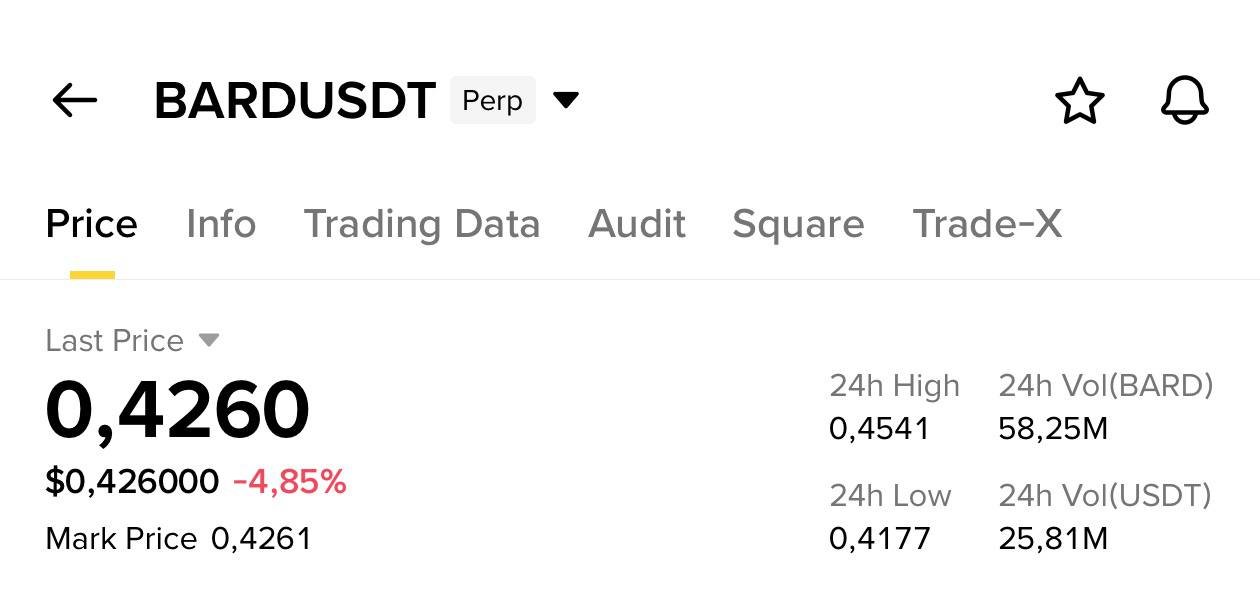This screenshot has height=598, width=1260.
Task: Select the Audit tab
Action: [x=637, y=224]
